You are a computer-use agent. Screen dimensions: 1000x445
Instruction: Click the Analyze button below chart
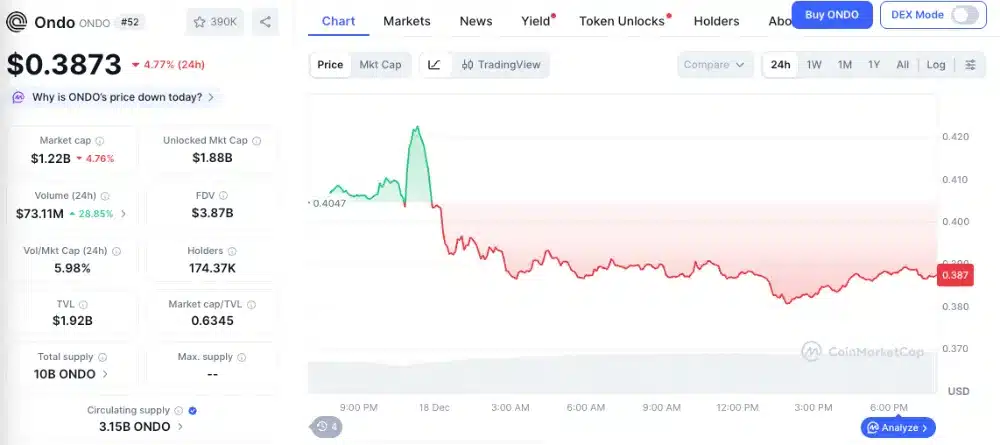(898, 428)
